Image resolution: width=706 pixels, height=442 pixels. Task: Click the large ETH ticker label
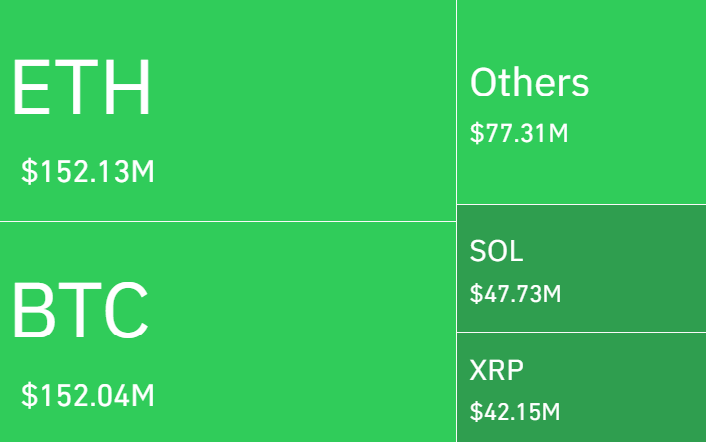click(x=81, y=88)
